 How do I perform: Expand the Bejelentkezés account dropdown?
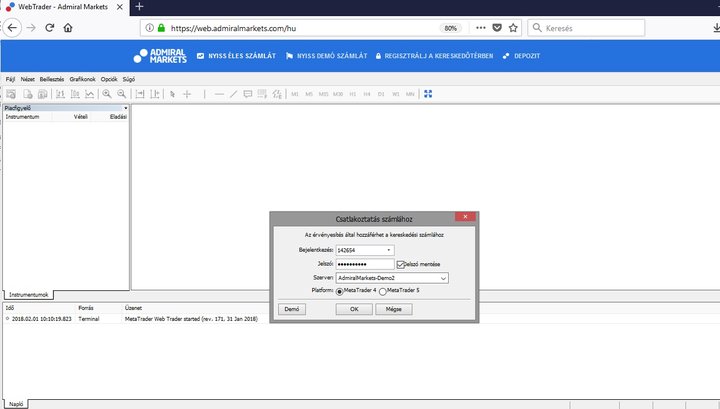[x=388, y=250]
